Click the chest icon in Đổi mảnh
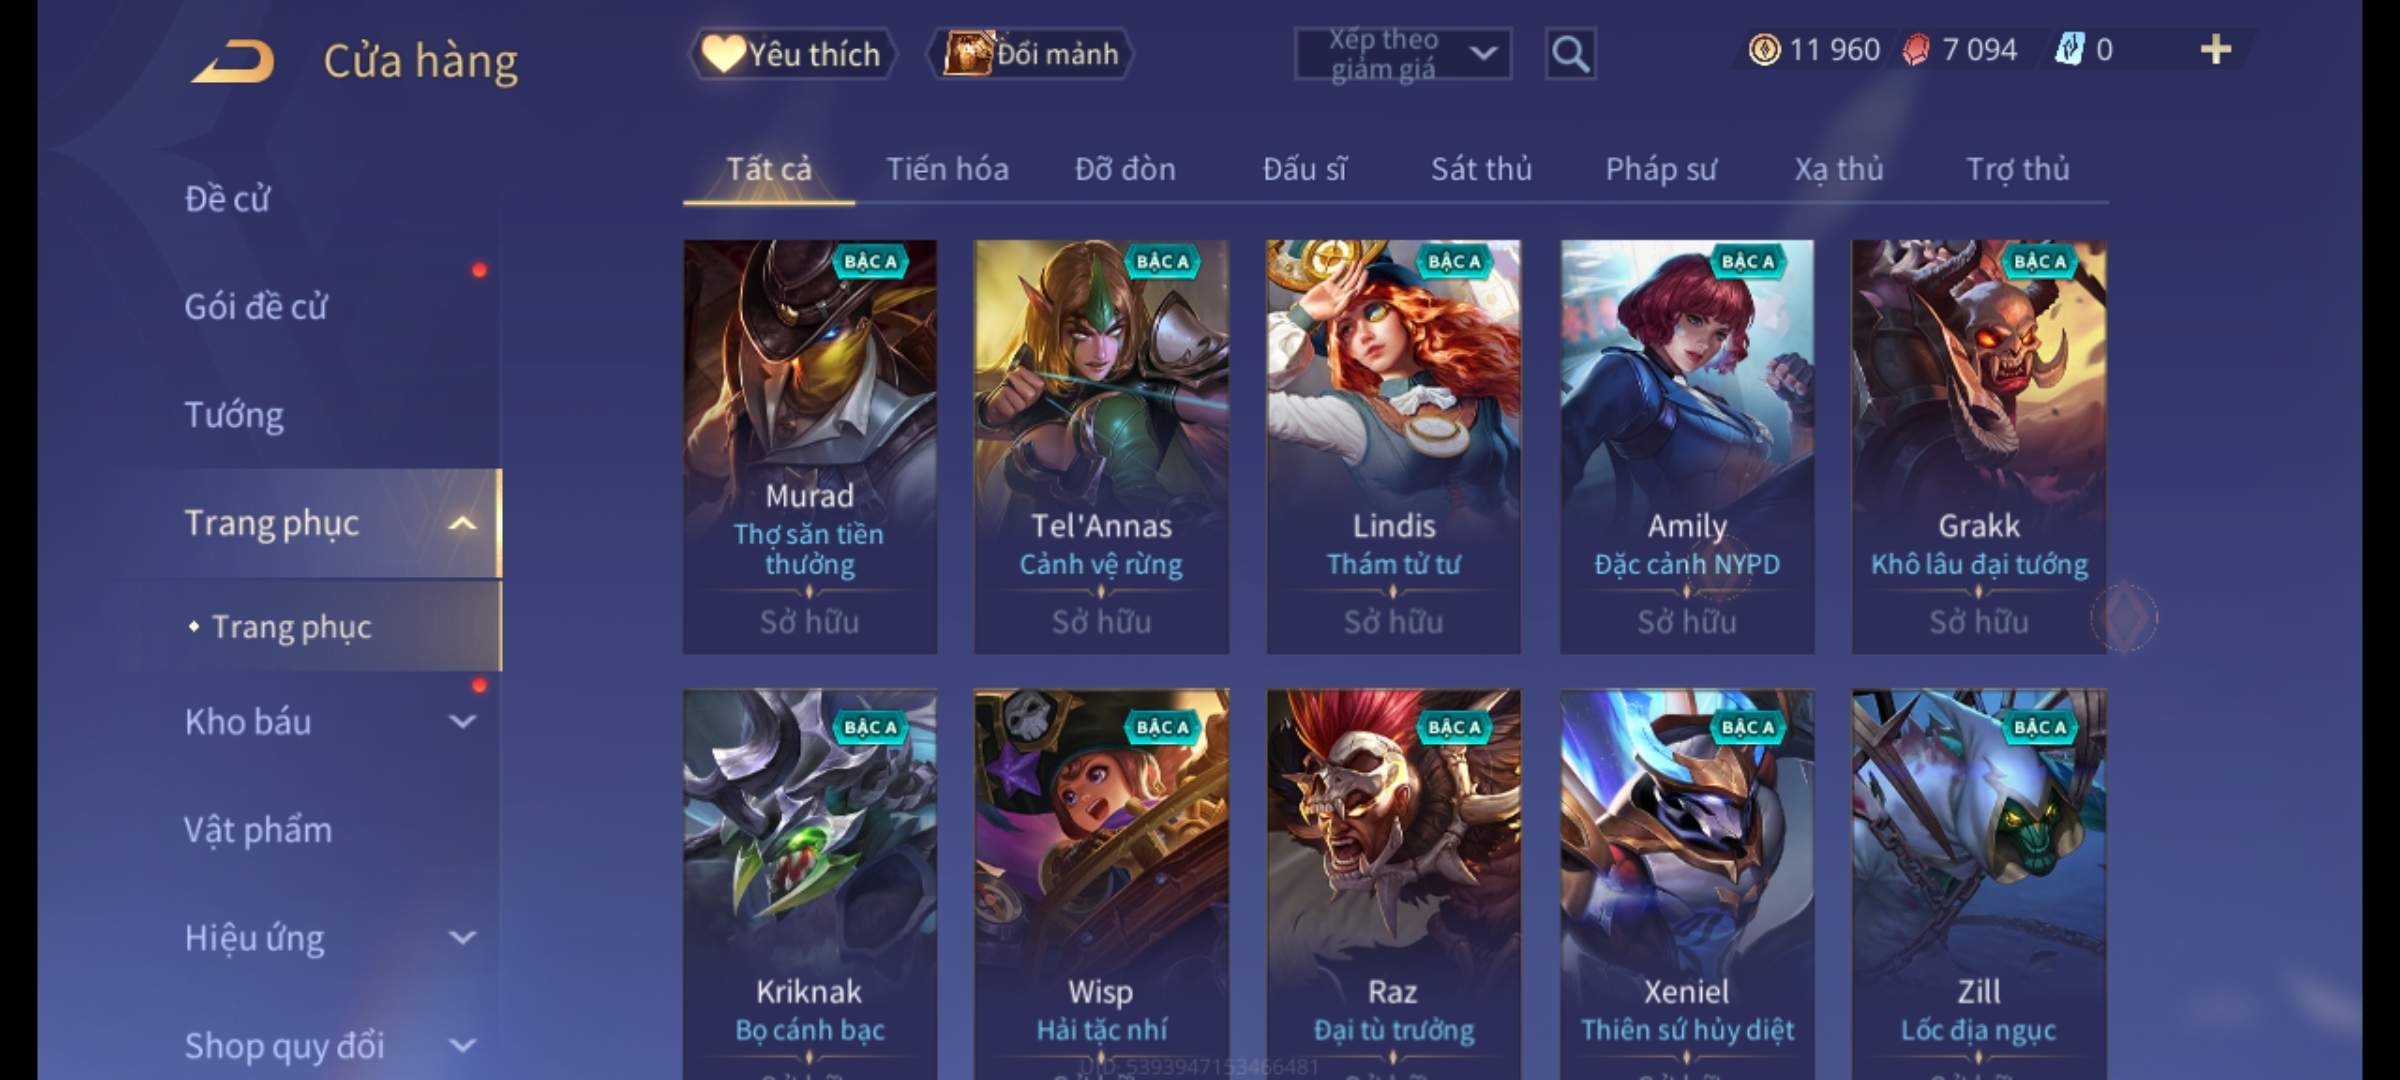Image resolution: width=2400 pixels, height=1080 pixels. point(967,53)
